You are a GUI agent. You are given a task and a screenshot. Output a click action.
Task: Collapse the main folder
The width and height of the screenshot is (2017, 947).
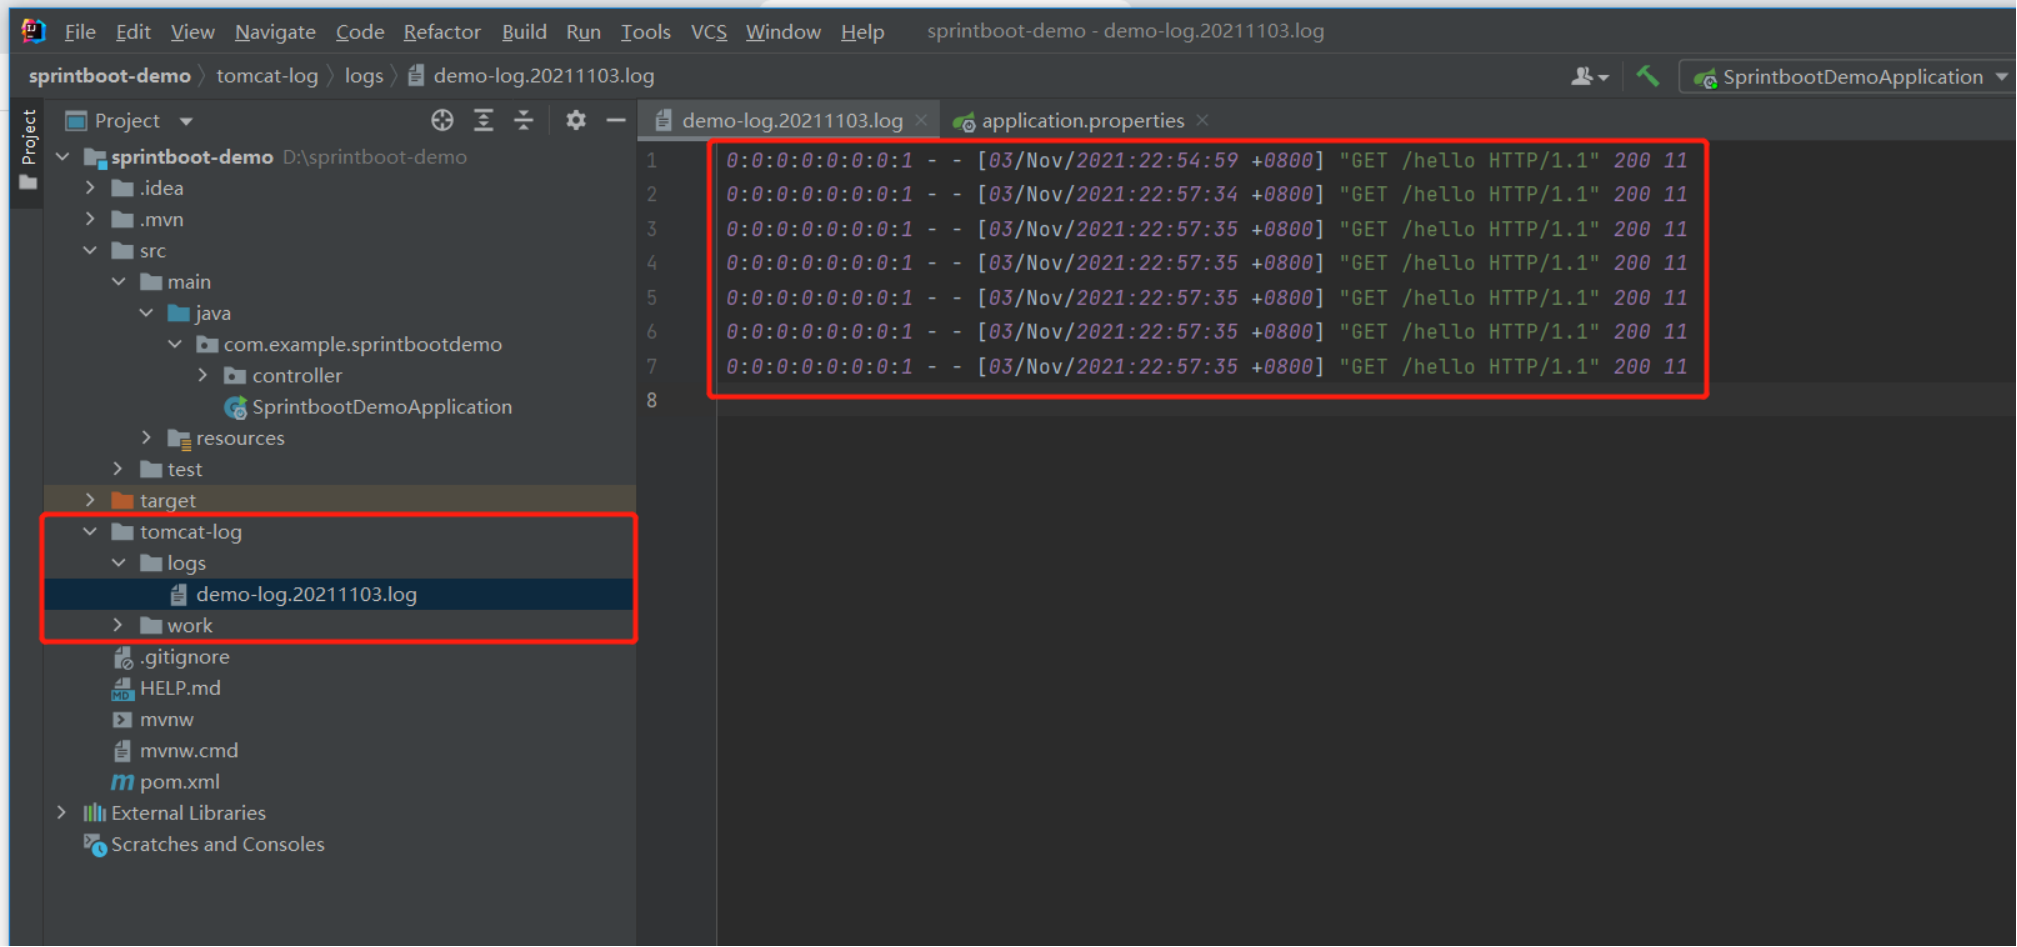click(x=119, y=282)
